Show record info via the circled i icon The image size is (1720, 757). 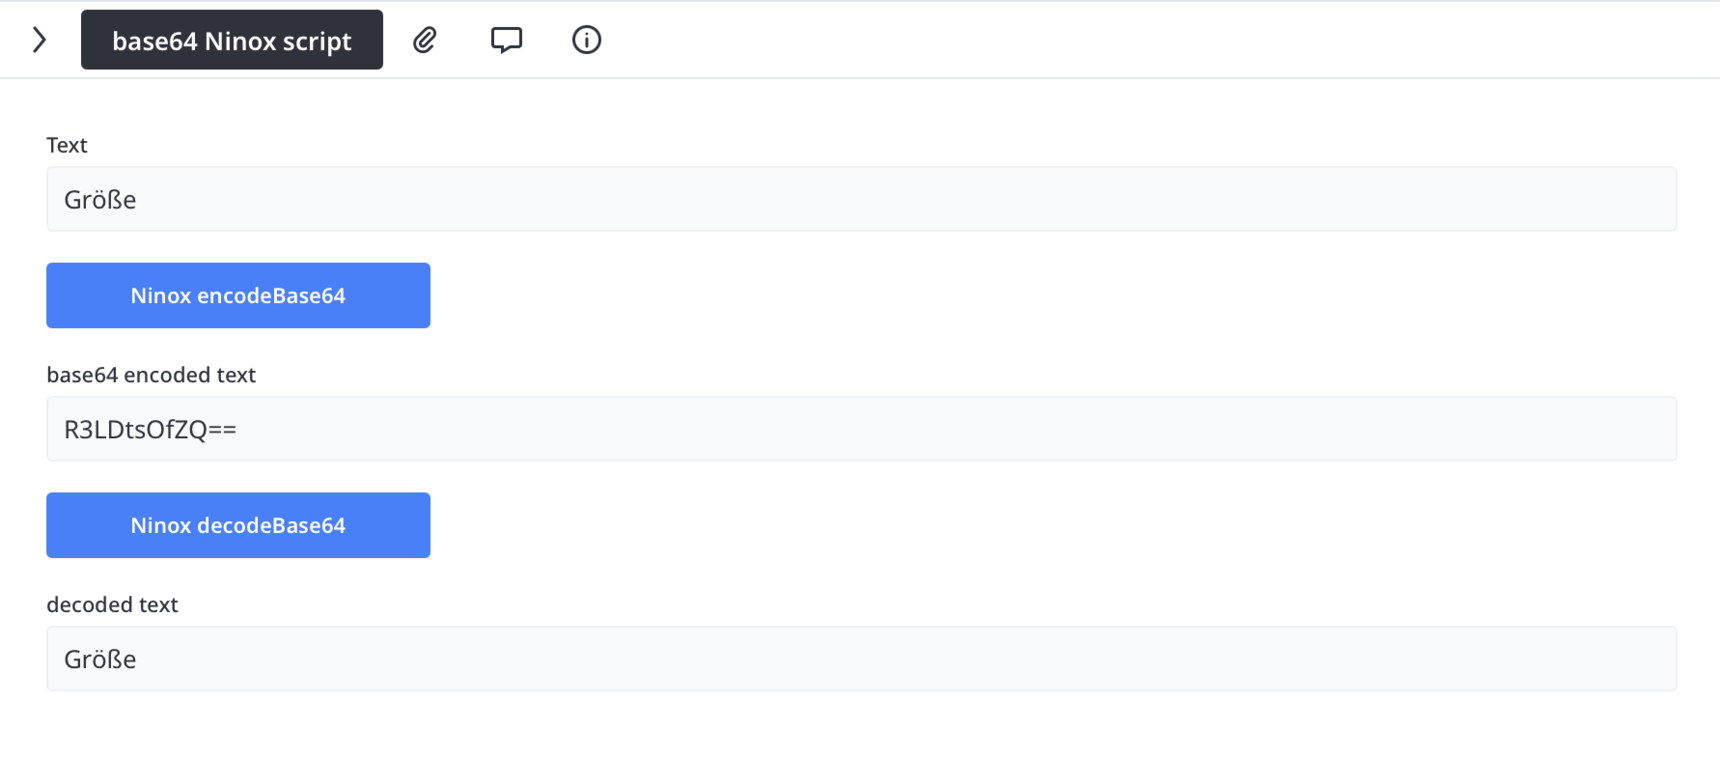point(586,40)
